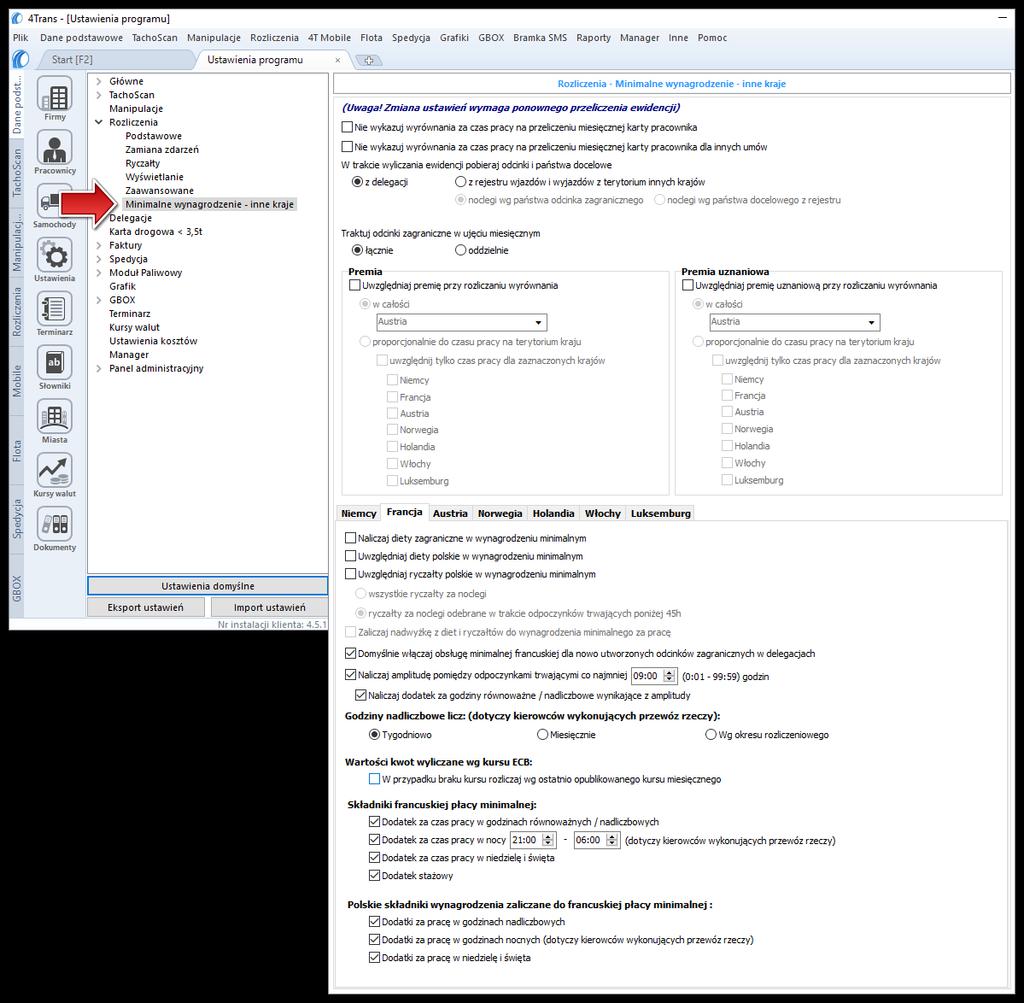
Task: Select the 'Miesięcznie' overtime radio
Action: [x=542, y=735]
